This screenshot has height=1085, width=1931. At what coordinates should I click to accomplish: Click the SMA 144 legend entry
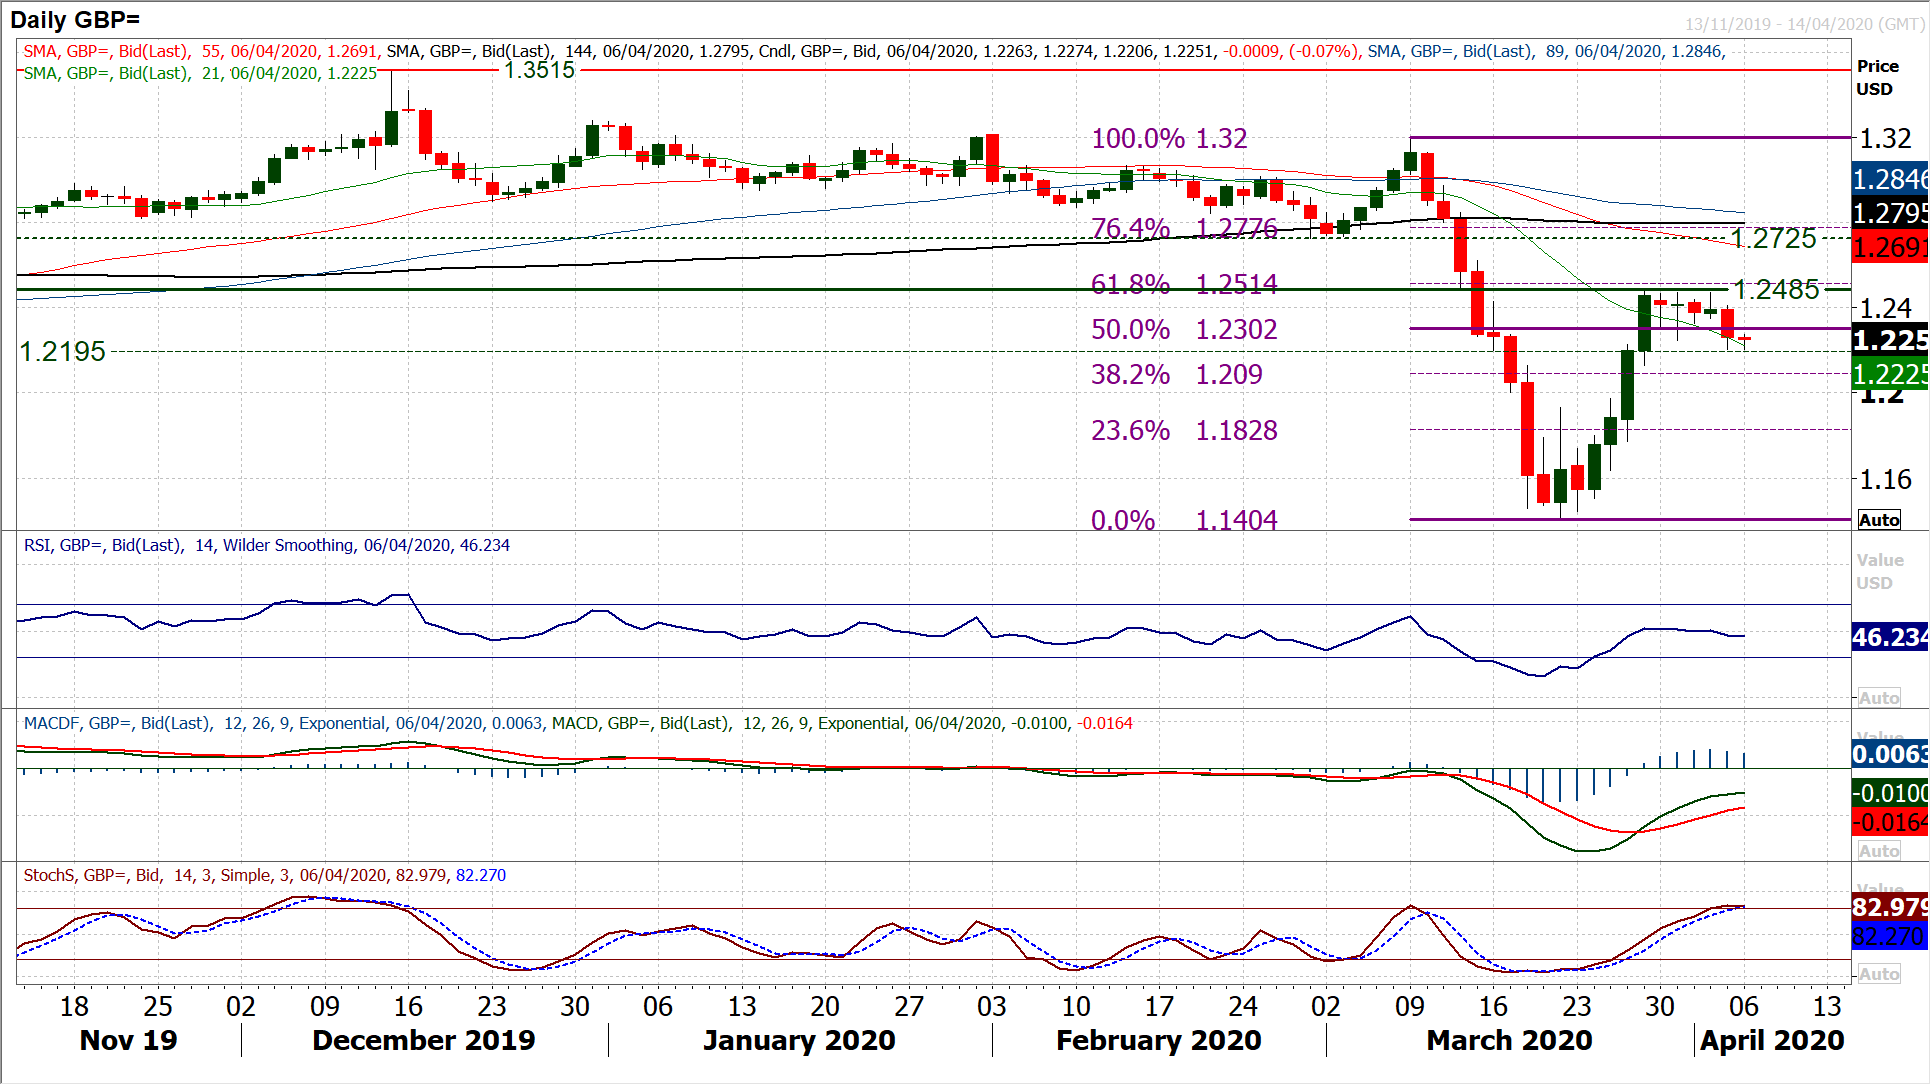click(569, 51)
